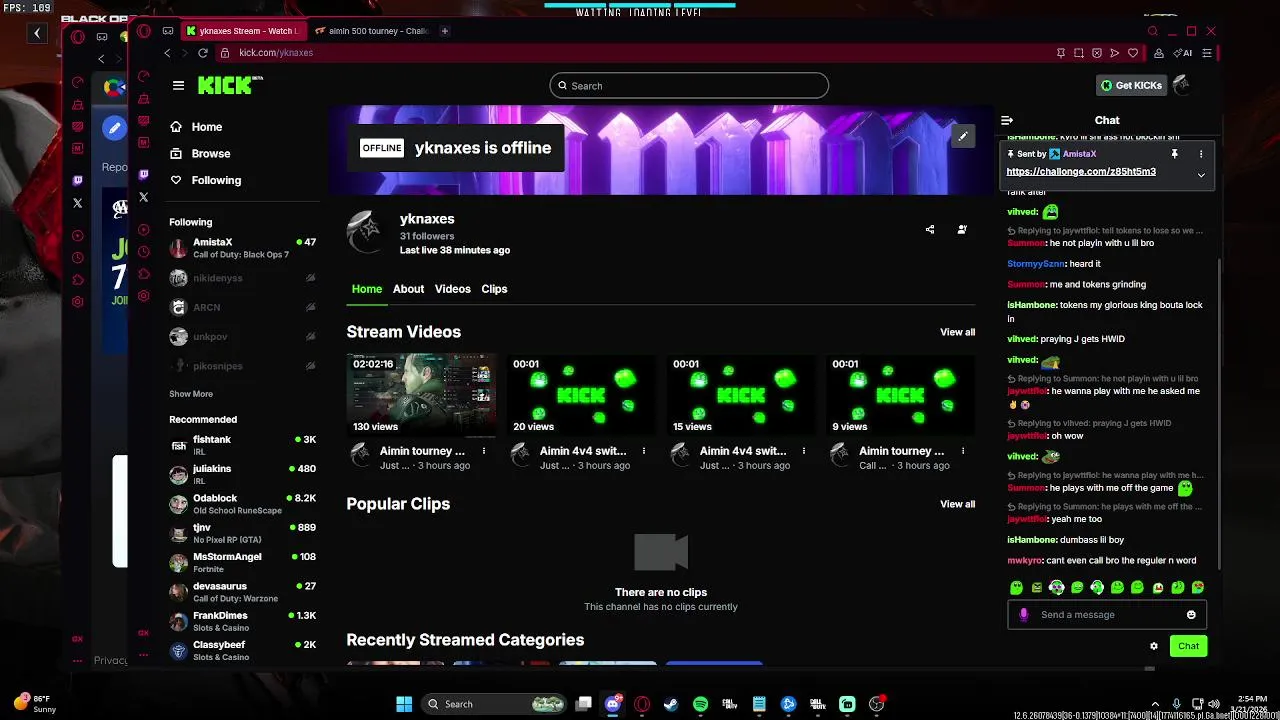This screenshot has width=1280, height=720.
Task: Click the browser back arrow
Action: pyautogui.click(x=167, y=53)
